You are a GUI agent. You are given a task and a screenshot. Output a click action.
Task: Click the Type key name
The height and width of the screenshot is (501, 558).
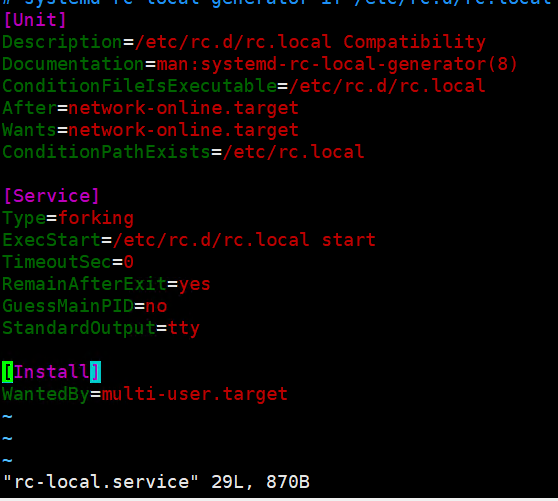coord(24,218)
